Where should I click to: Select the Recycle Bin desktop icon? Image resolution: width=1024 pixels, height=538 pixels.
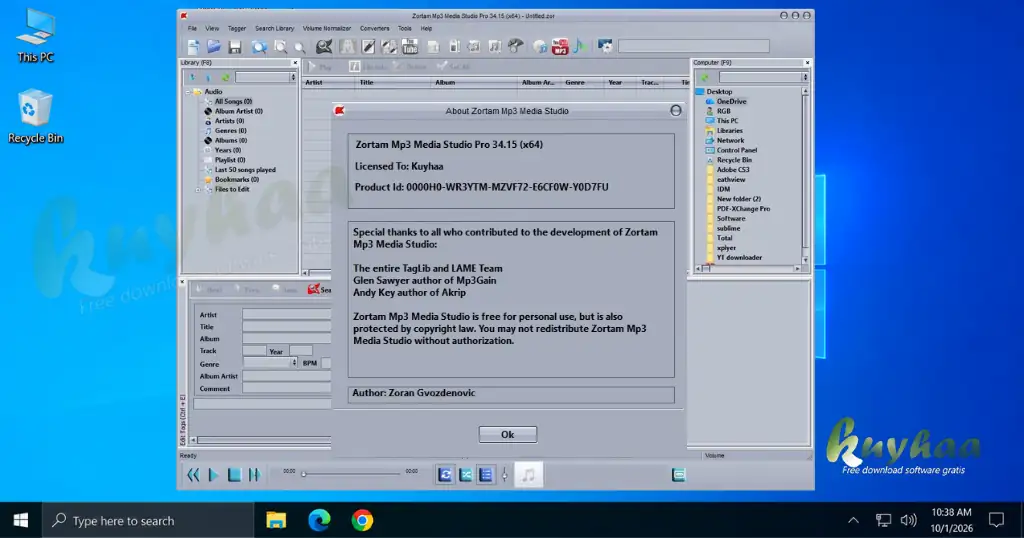(35, 117)
